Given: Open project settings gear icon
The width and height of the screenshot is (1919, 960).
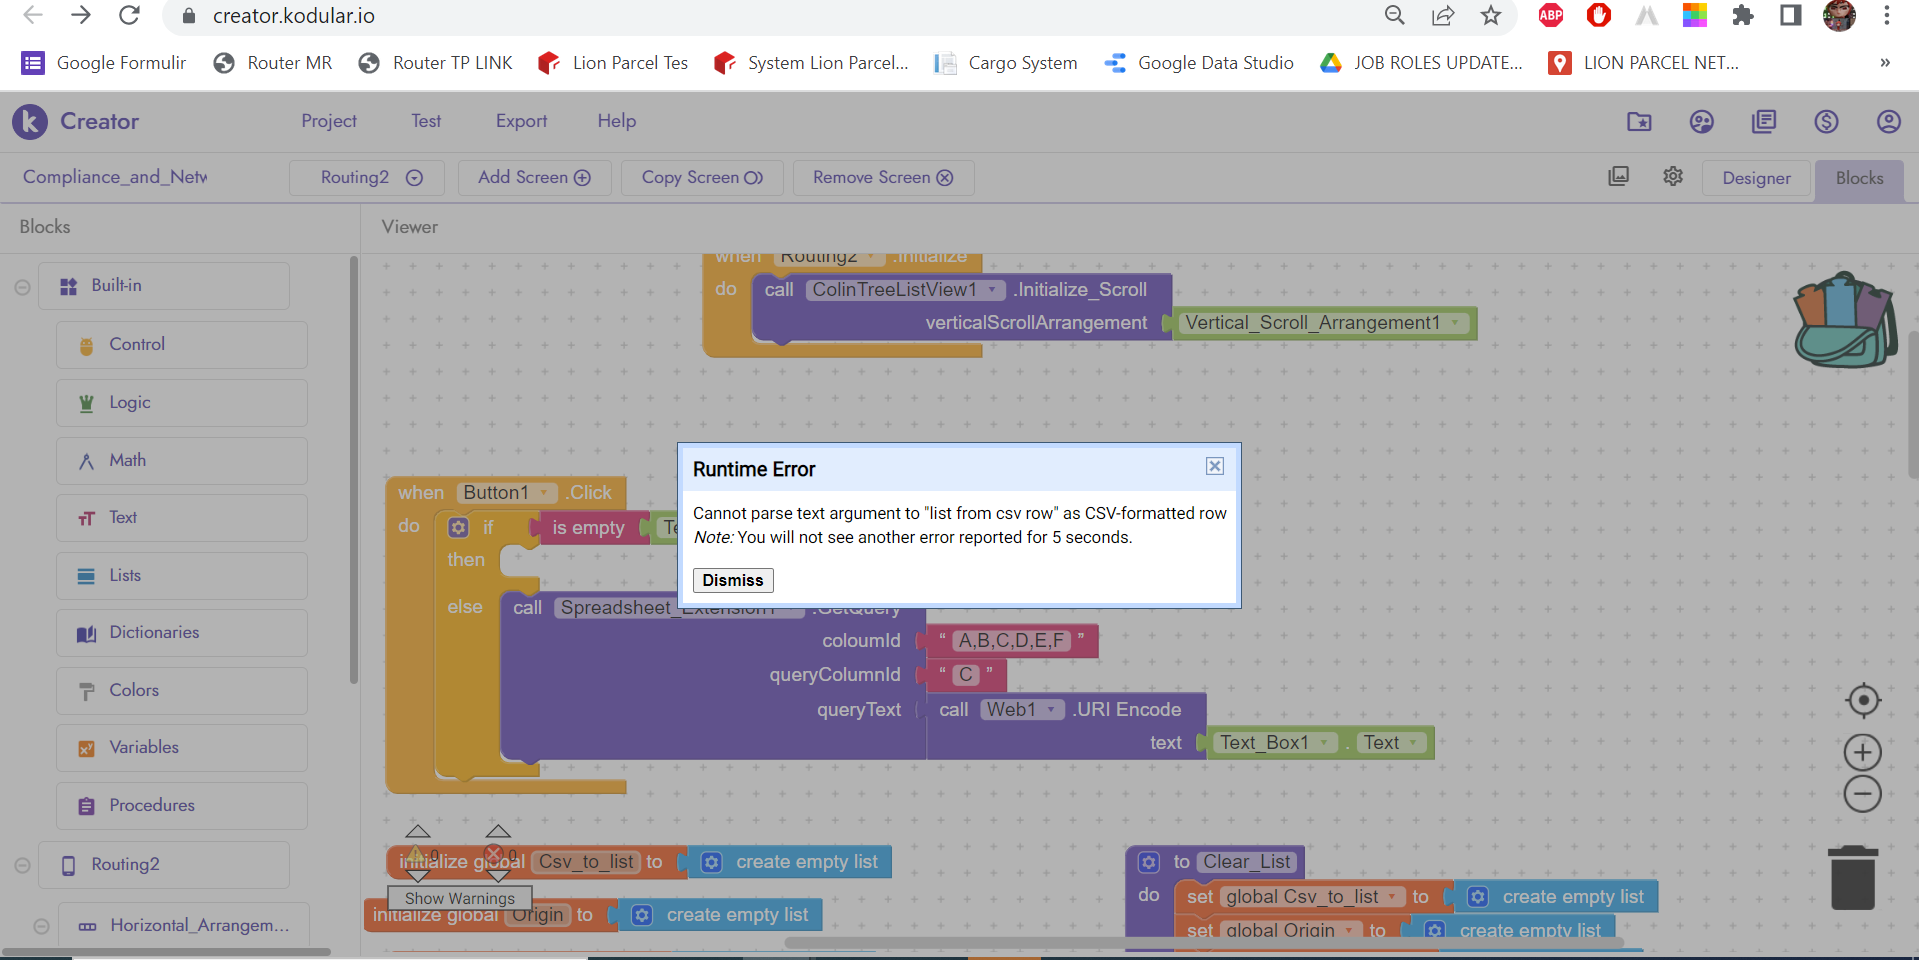Looking at the screenshot, I should coord(1673,177).
